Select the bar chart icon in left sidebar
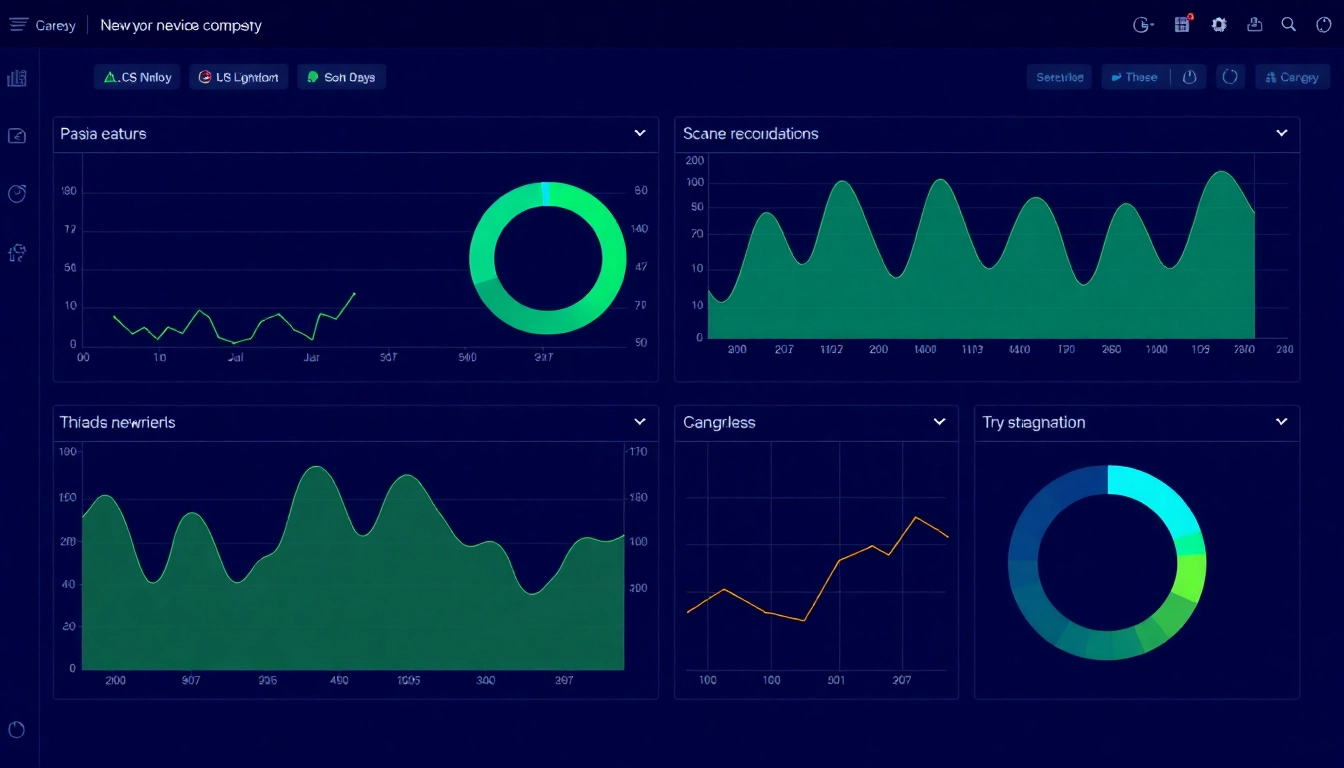 coord(16,76)
